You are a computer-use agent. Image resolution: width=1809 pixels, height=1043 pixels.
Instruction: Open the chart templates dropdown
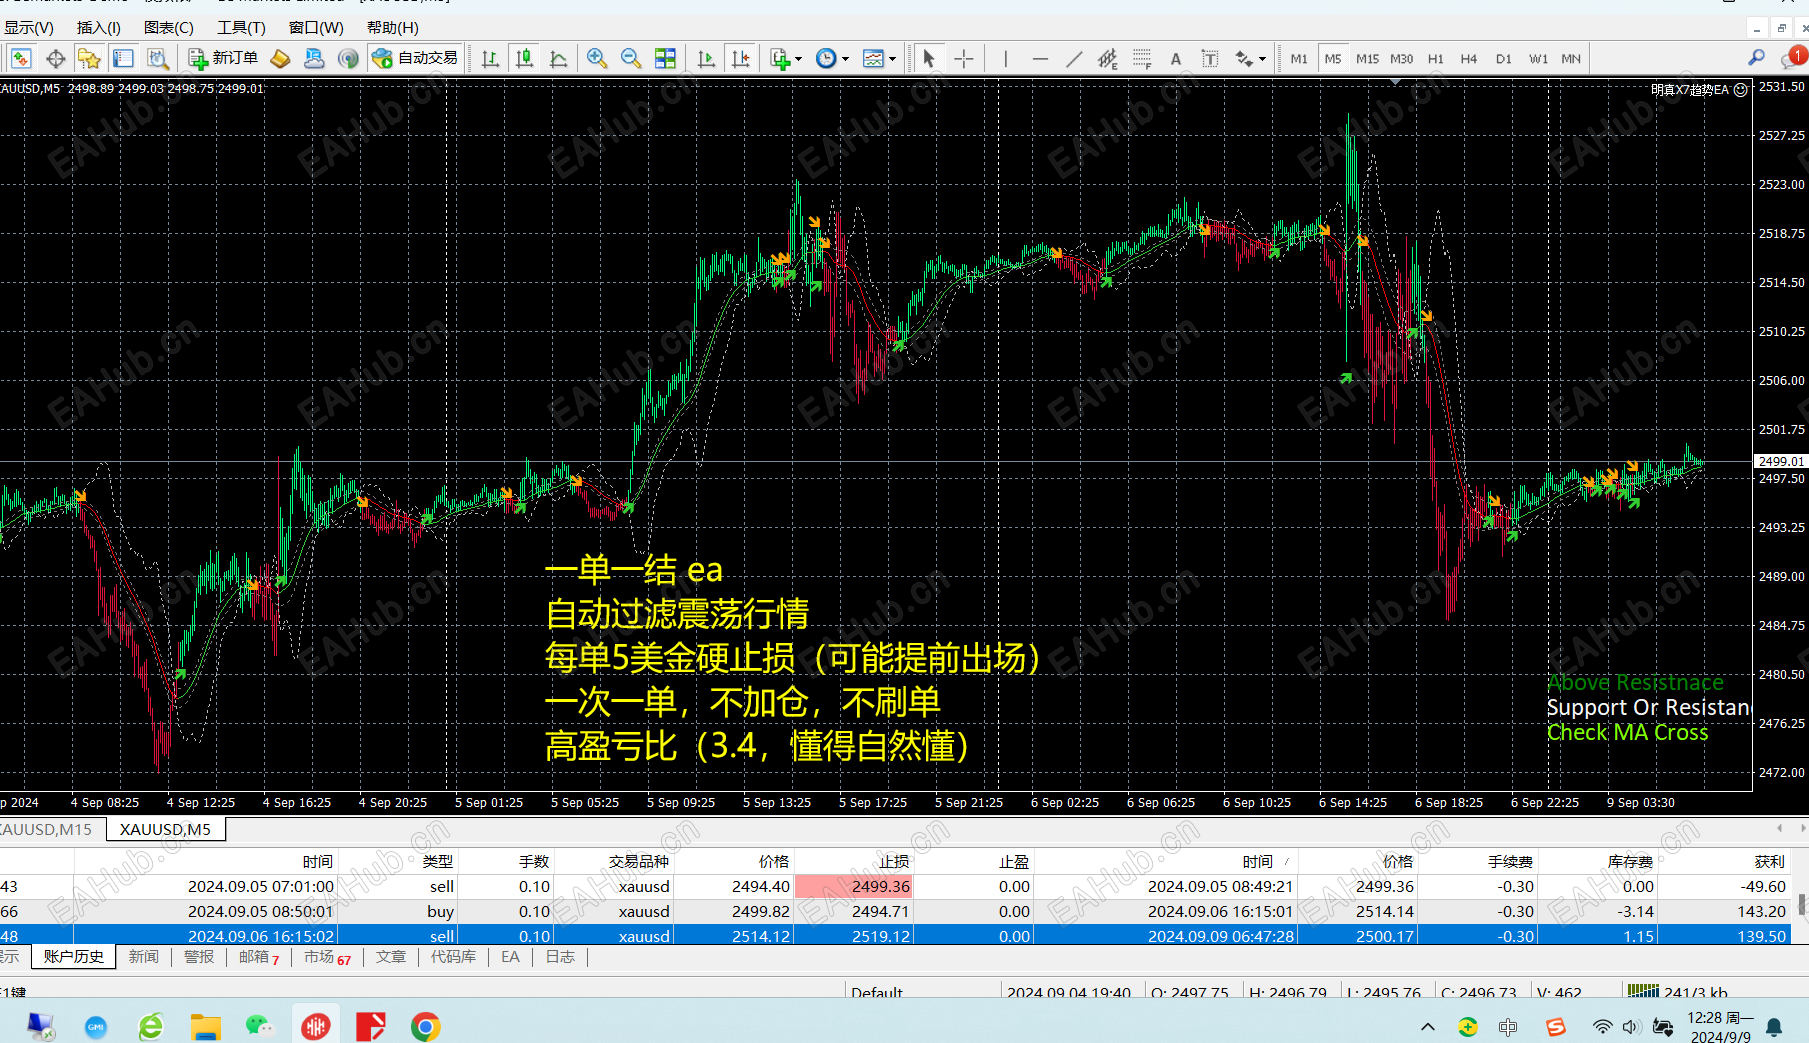(x=879, y=59)
